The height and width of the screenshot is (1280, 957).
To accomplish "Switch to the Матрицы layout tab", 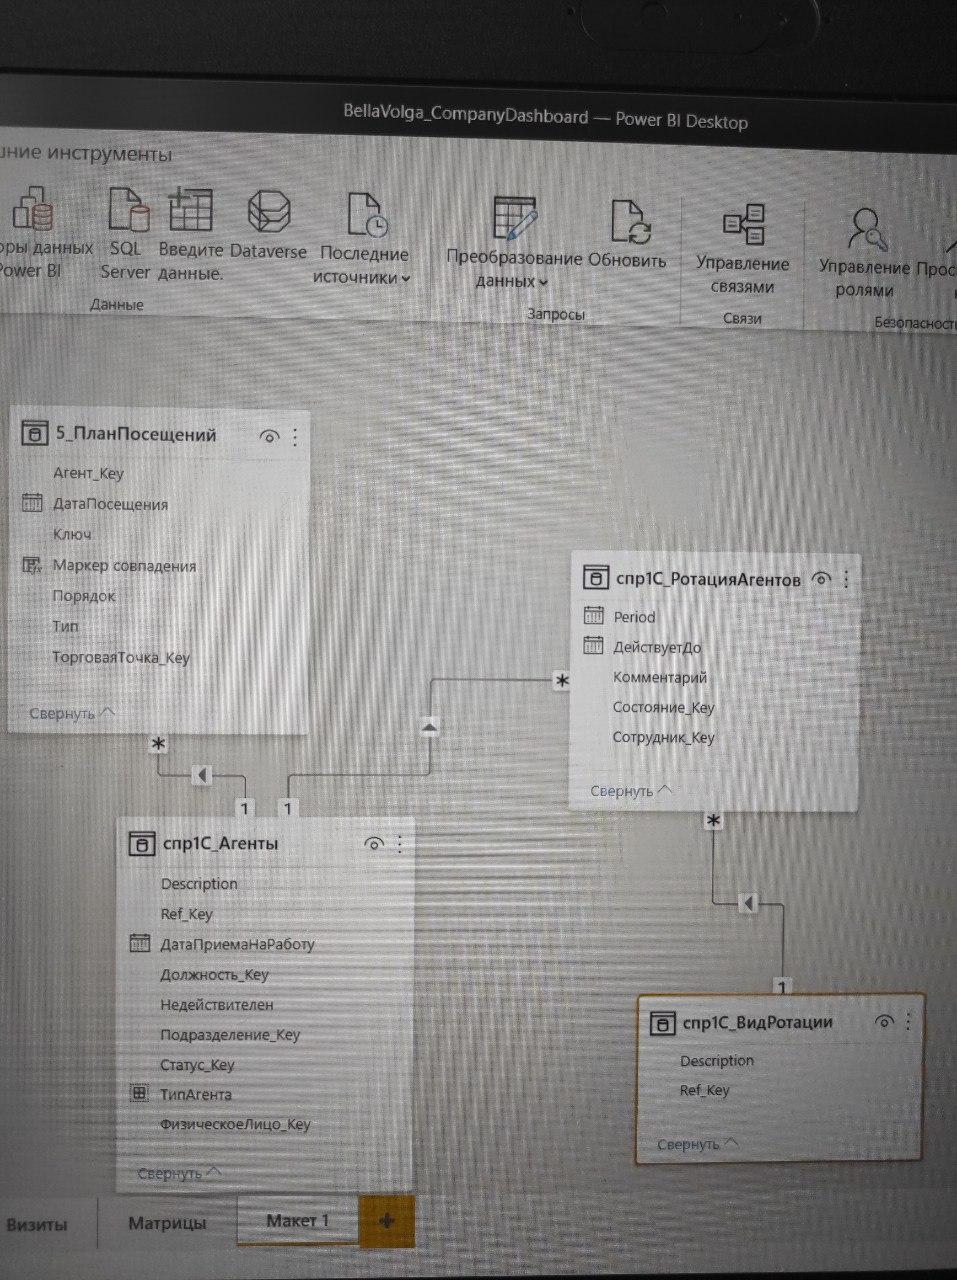I will tap(167, 1223).
